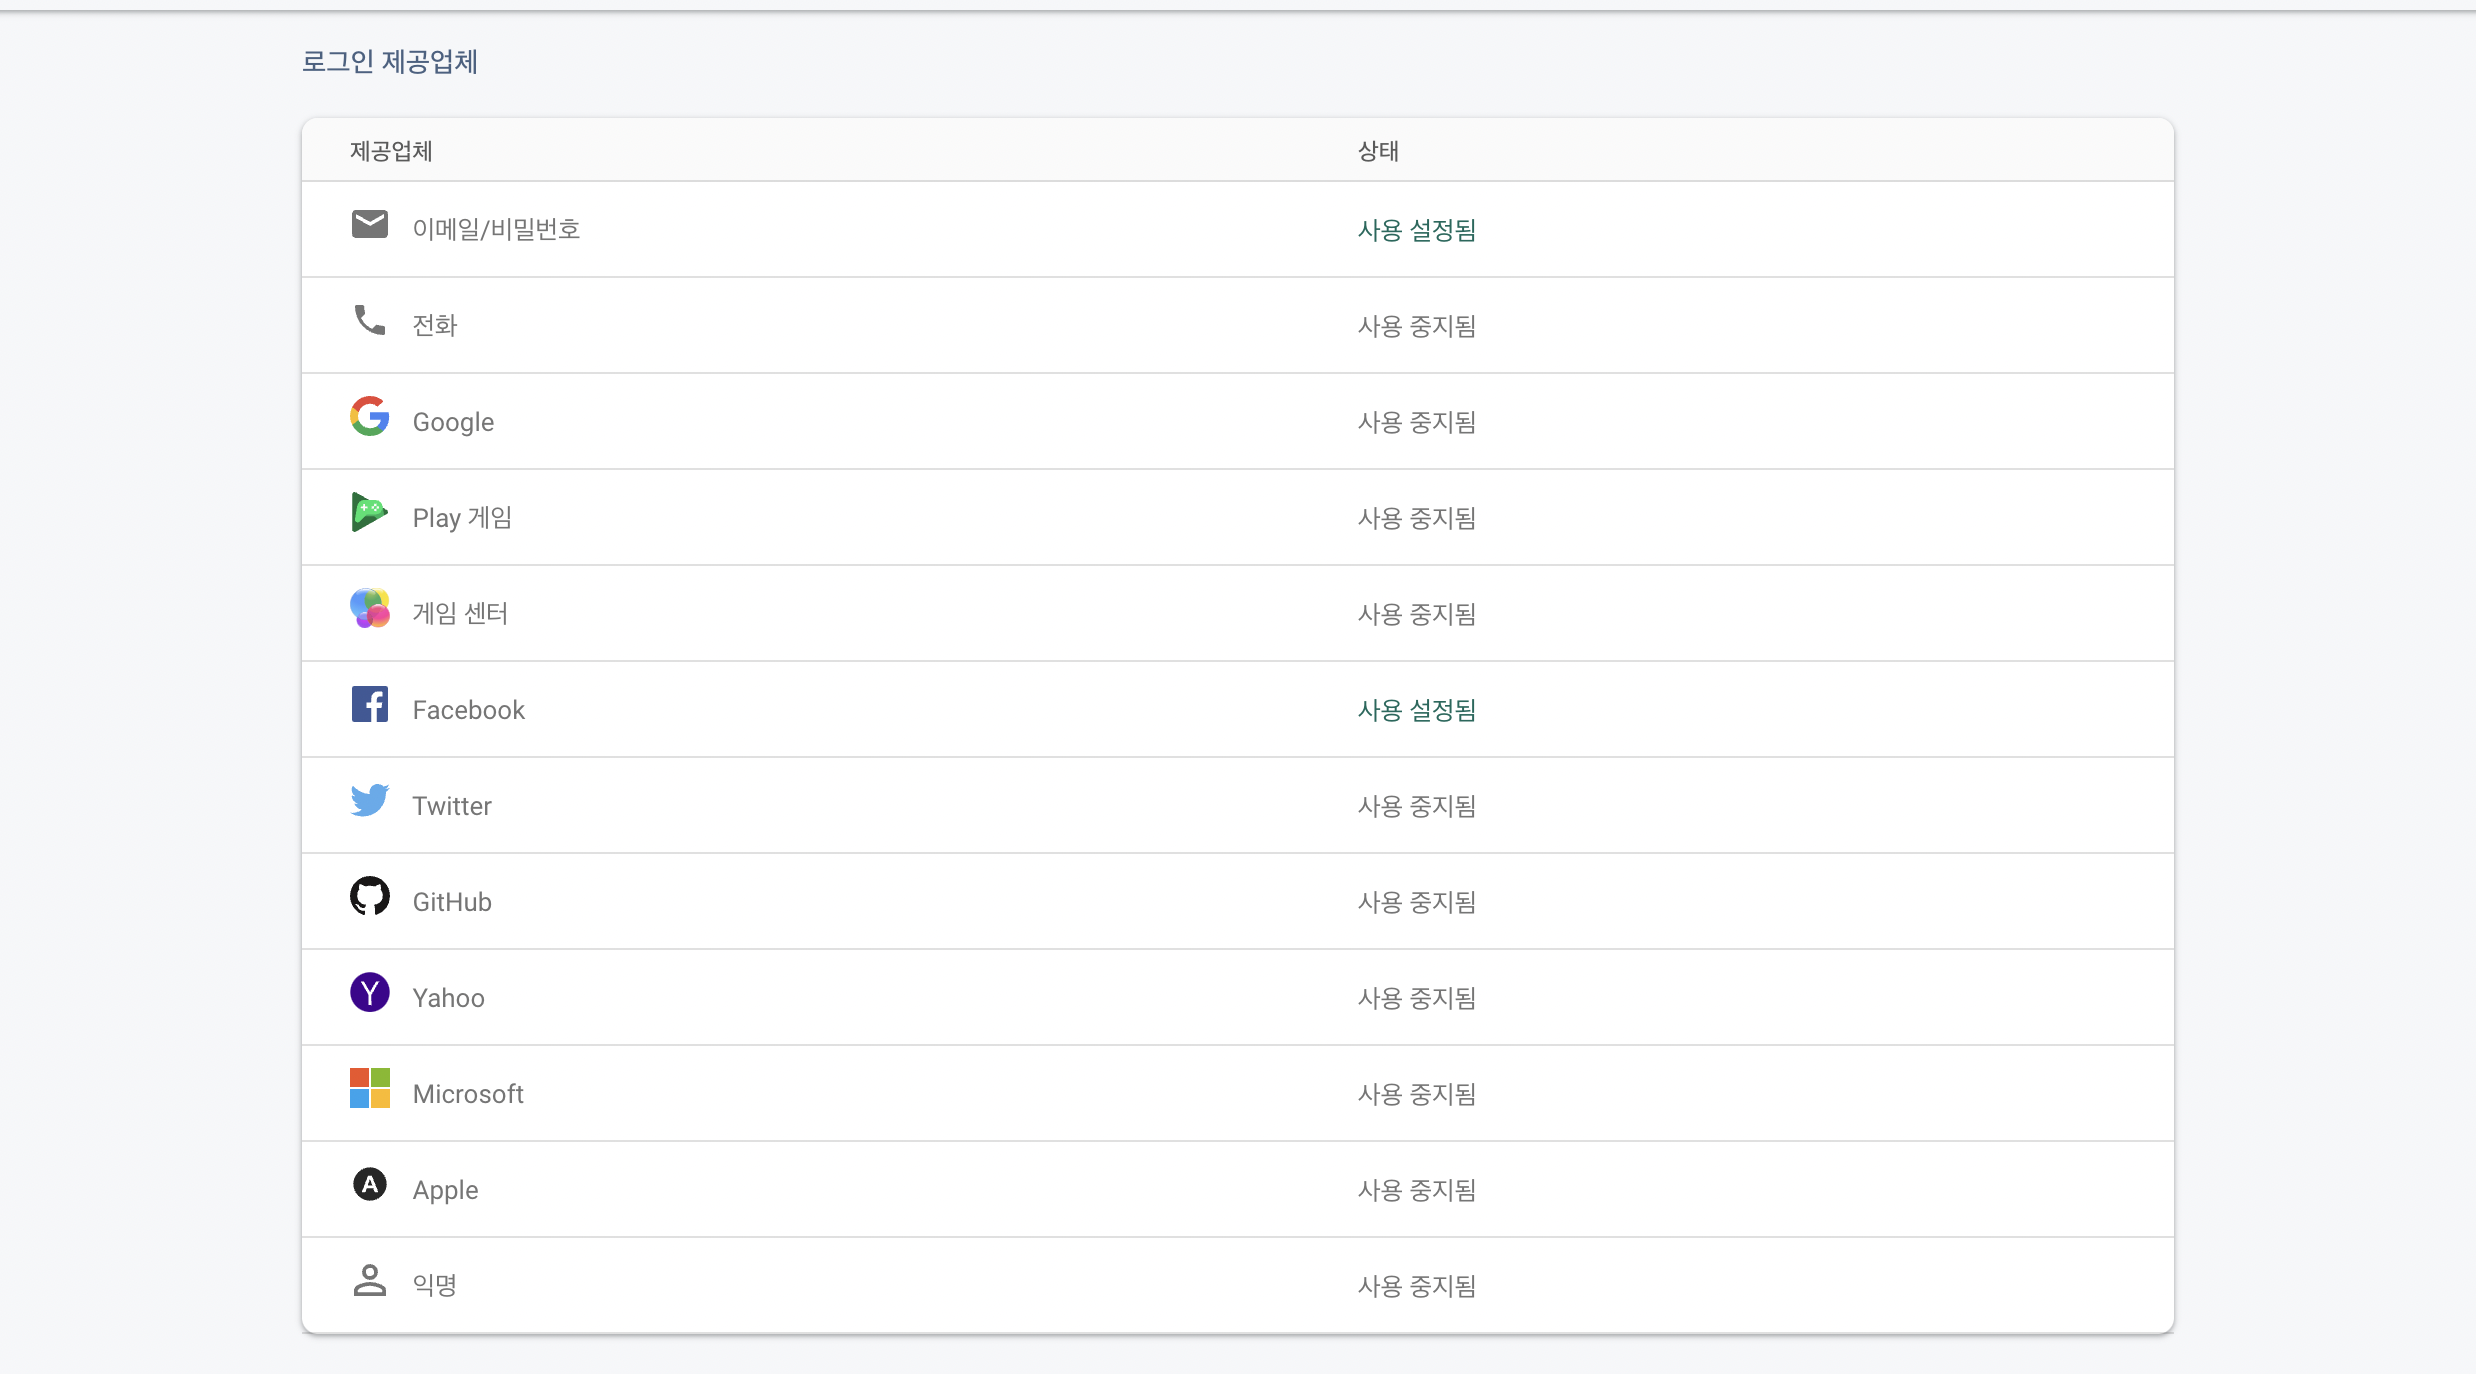The width and height of the screenshot is (2476, 1374).
Task: Open the 이메일/비밀번호 provider row
Action: point(496,229)
